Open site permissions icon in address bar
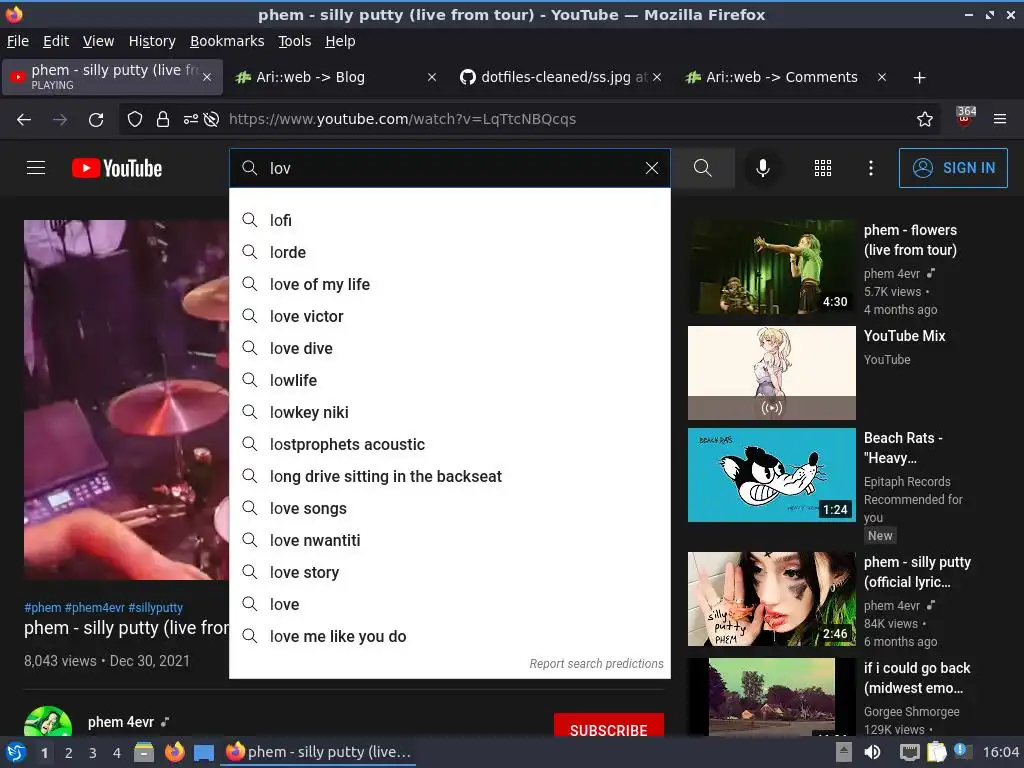 (x=190, y=119)
